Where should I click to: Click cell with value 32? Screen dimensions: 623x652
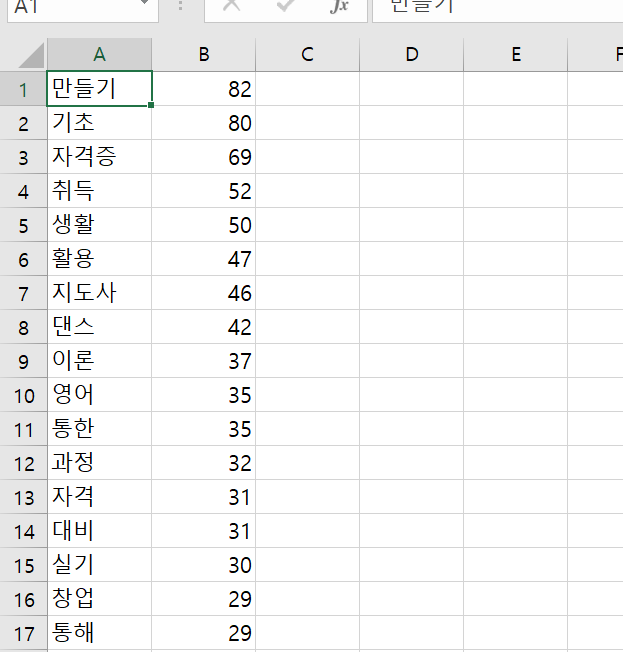click(203, 463)
